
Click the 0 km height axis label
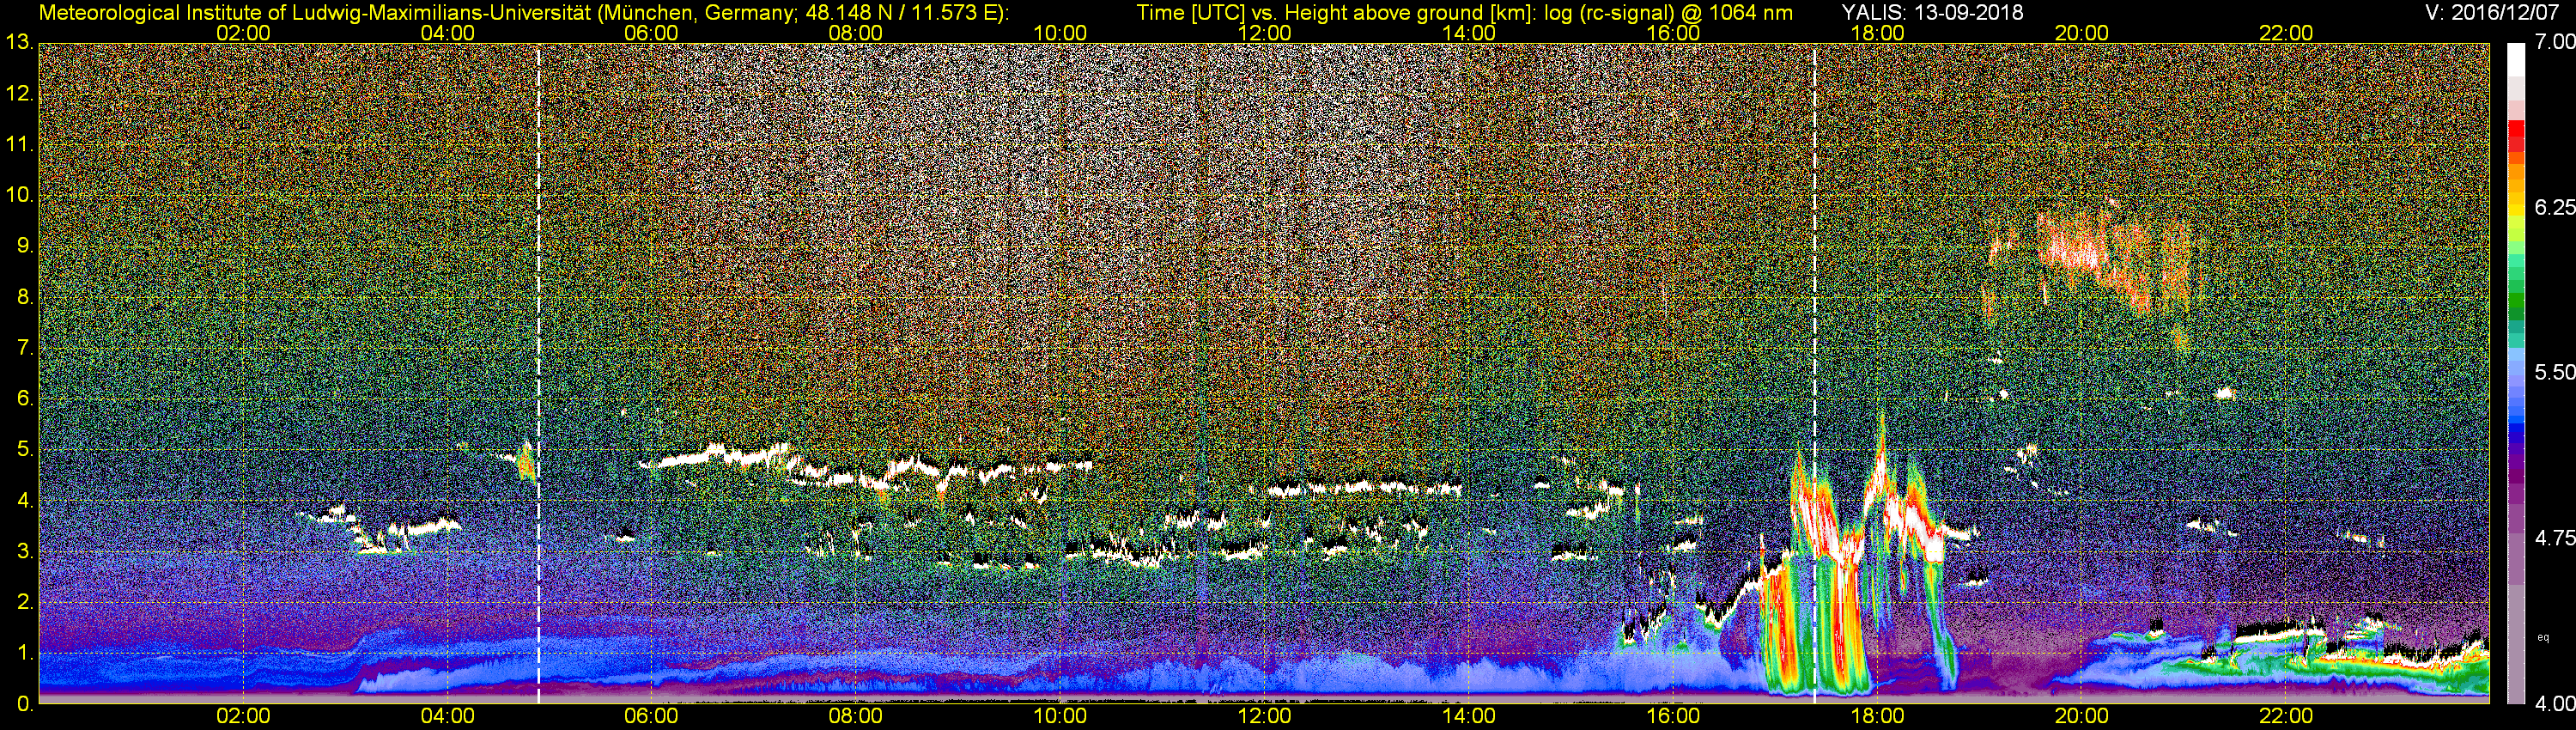24,704
